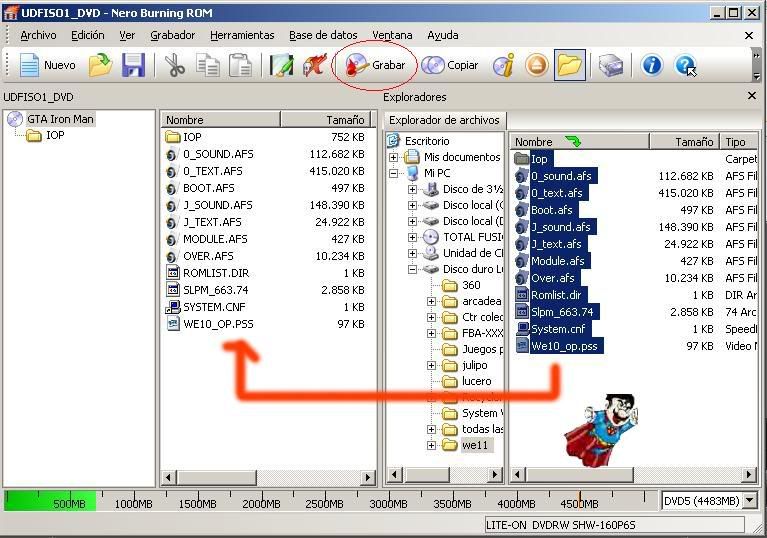
Task: Select 0_SOUND.AFS in compilation list
Action: tap(218, 154)
